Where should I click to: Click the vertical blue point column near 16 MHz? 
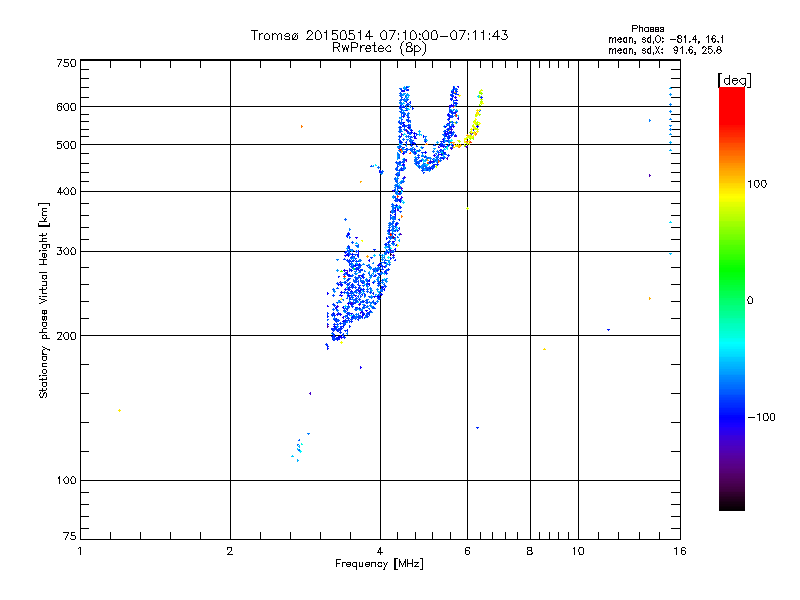[x=670, y=120]
